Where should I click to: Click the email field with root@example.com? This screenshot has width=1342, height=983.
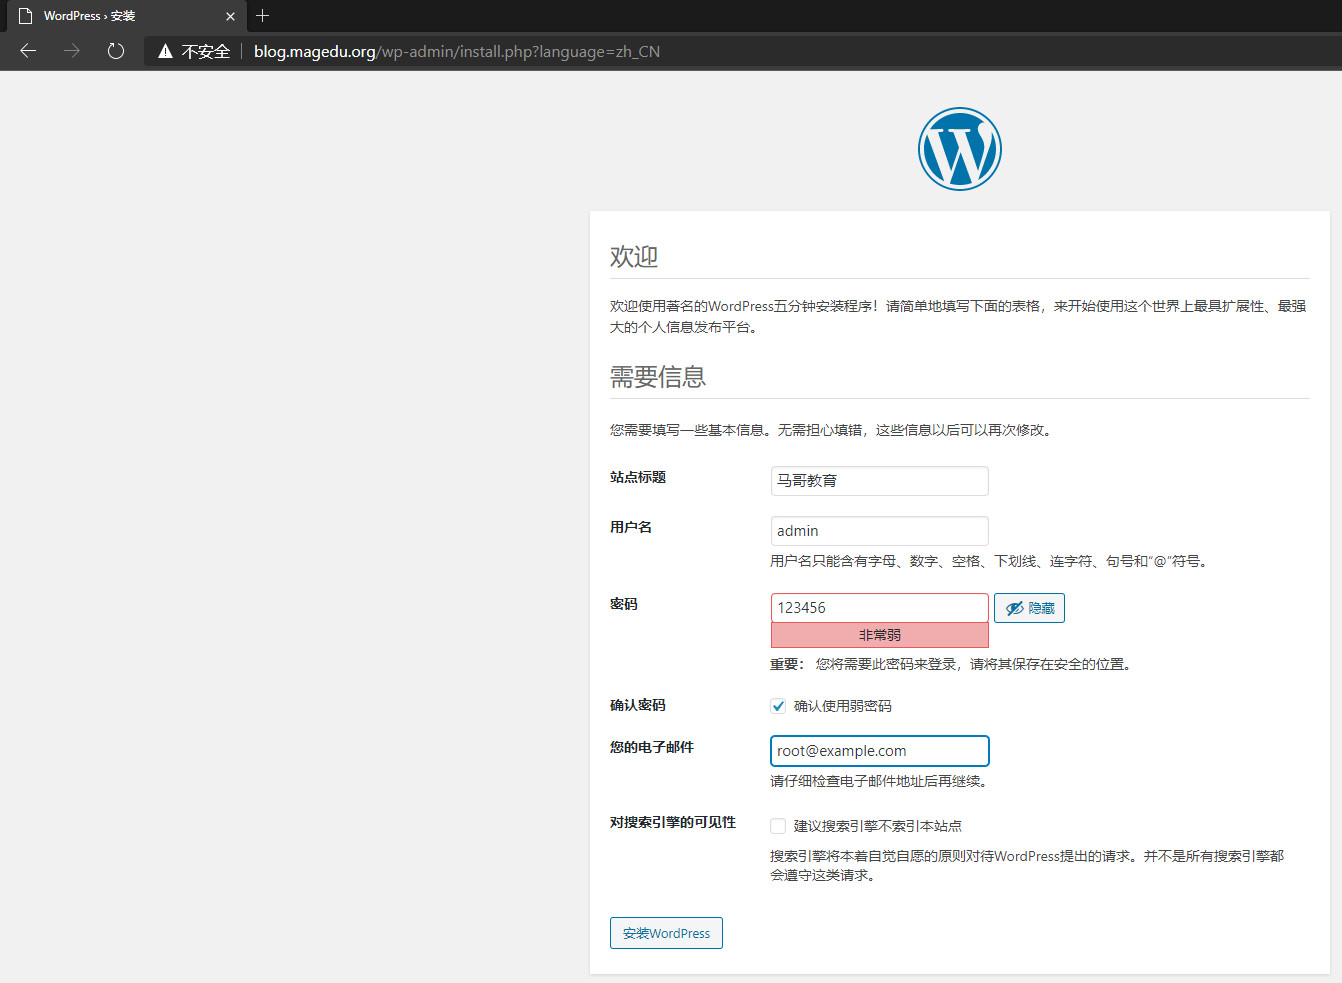coord(880,751)
